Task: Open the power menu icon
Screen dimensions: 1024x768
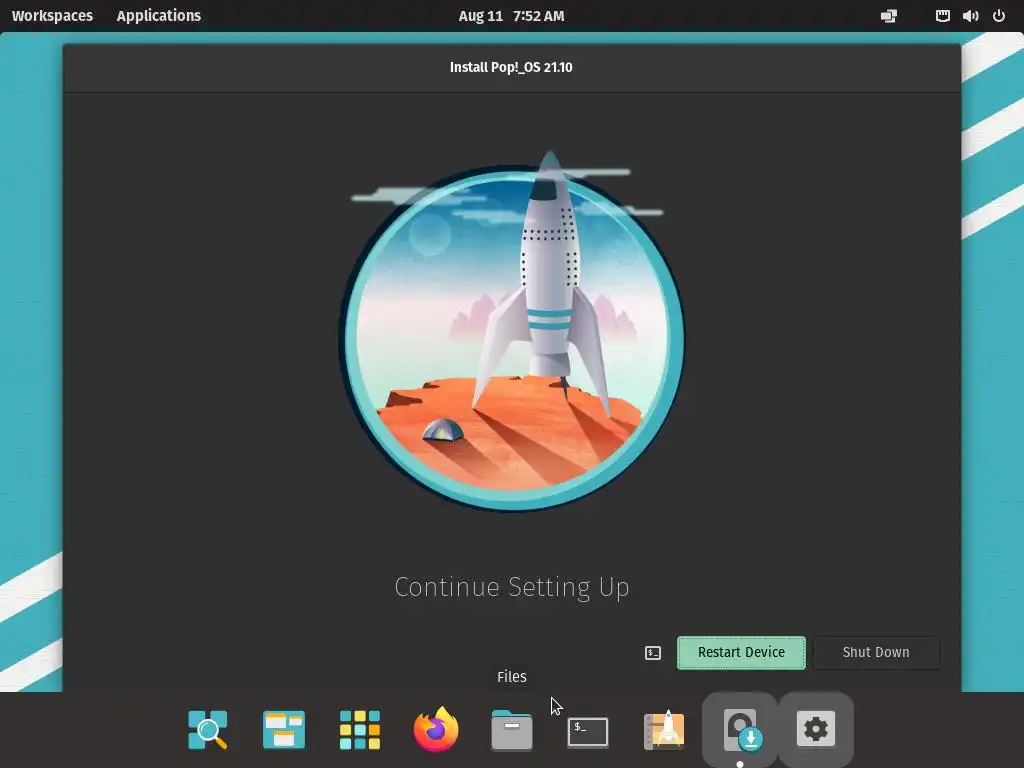Action: pyautogui.click(x=999, y=16)
